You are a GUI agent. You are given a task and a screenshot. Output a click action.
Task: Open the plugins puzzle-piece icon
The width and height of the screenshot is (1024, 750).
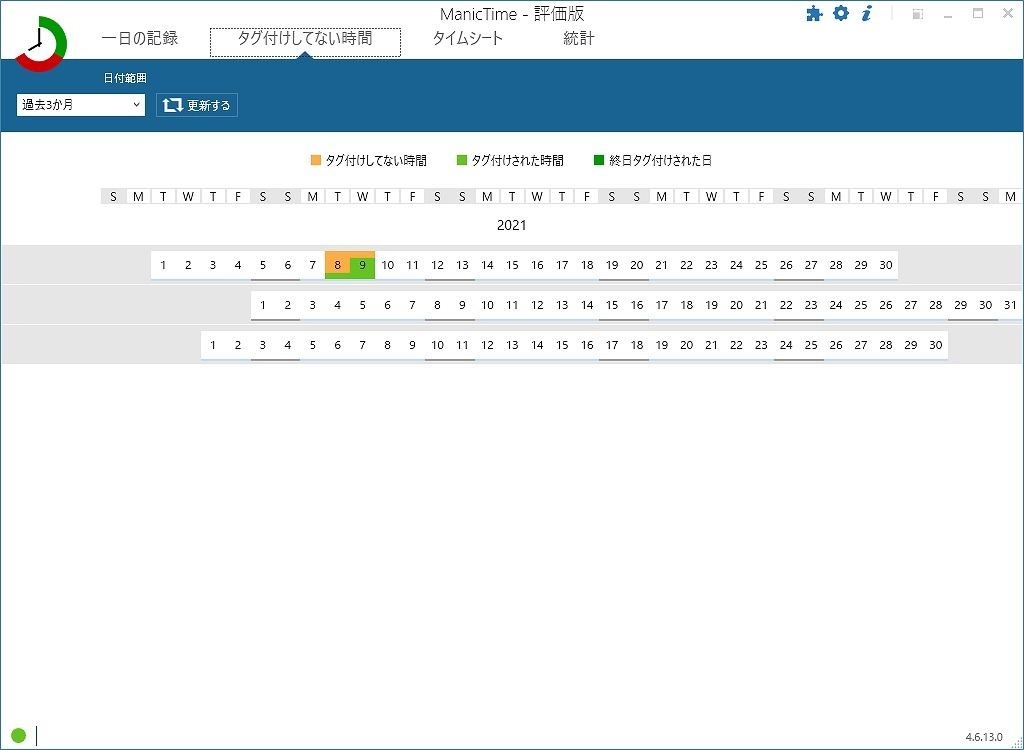814,13
